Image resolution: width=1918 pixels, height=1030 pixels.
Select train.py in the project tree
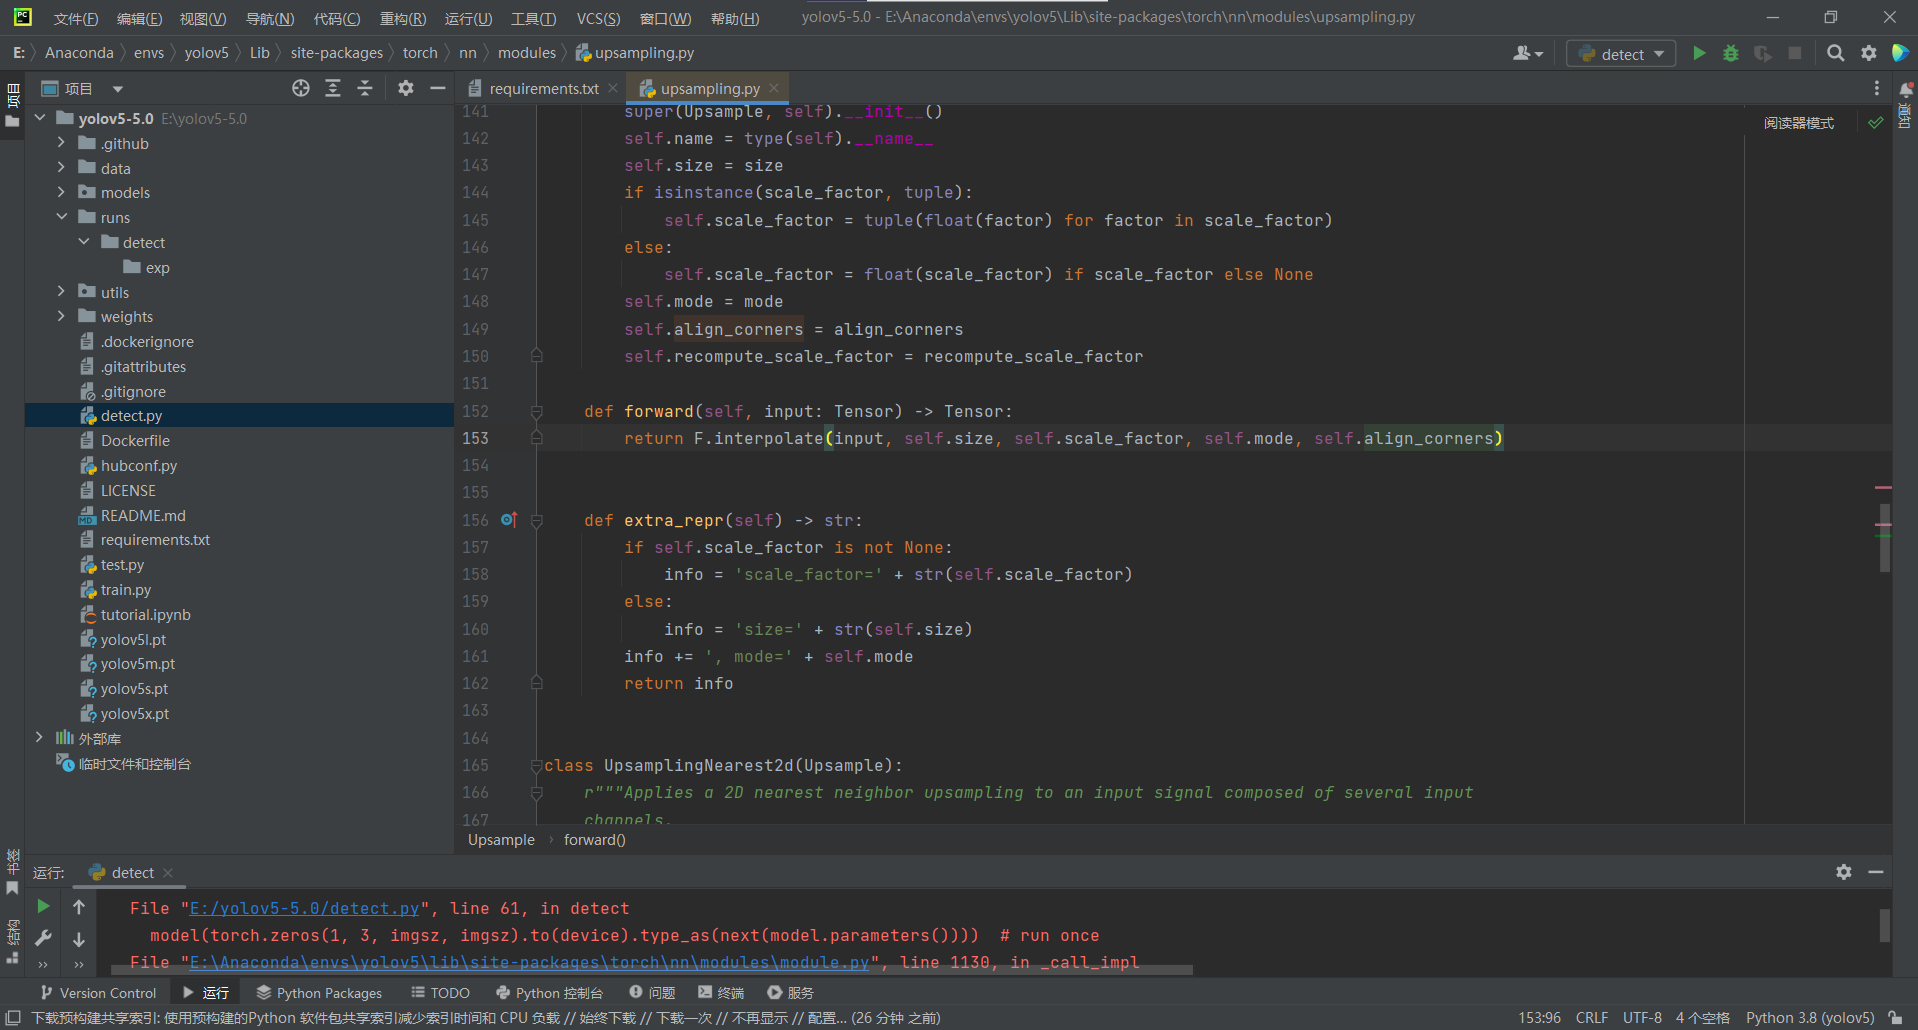pos(125,589)
